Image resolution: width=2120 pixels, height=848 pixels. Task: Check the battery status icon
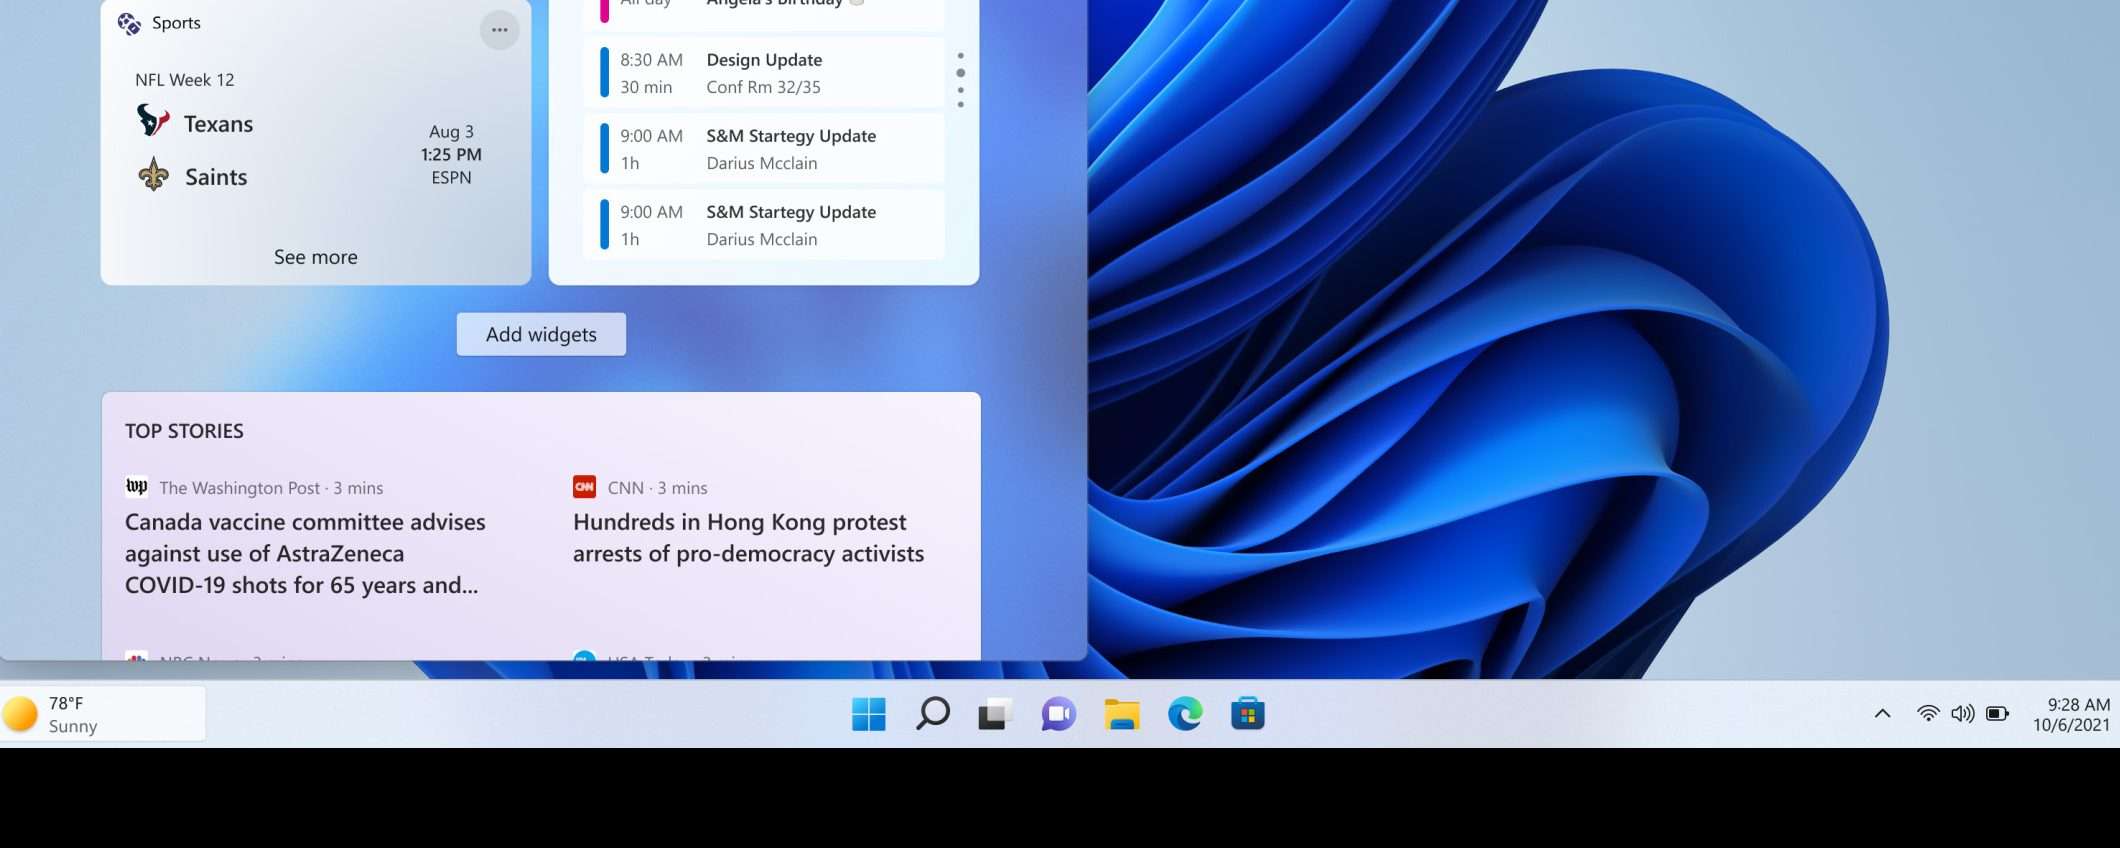1997,713
